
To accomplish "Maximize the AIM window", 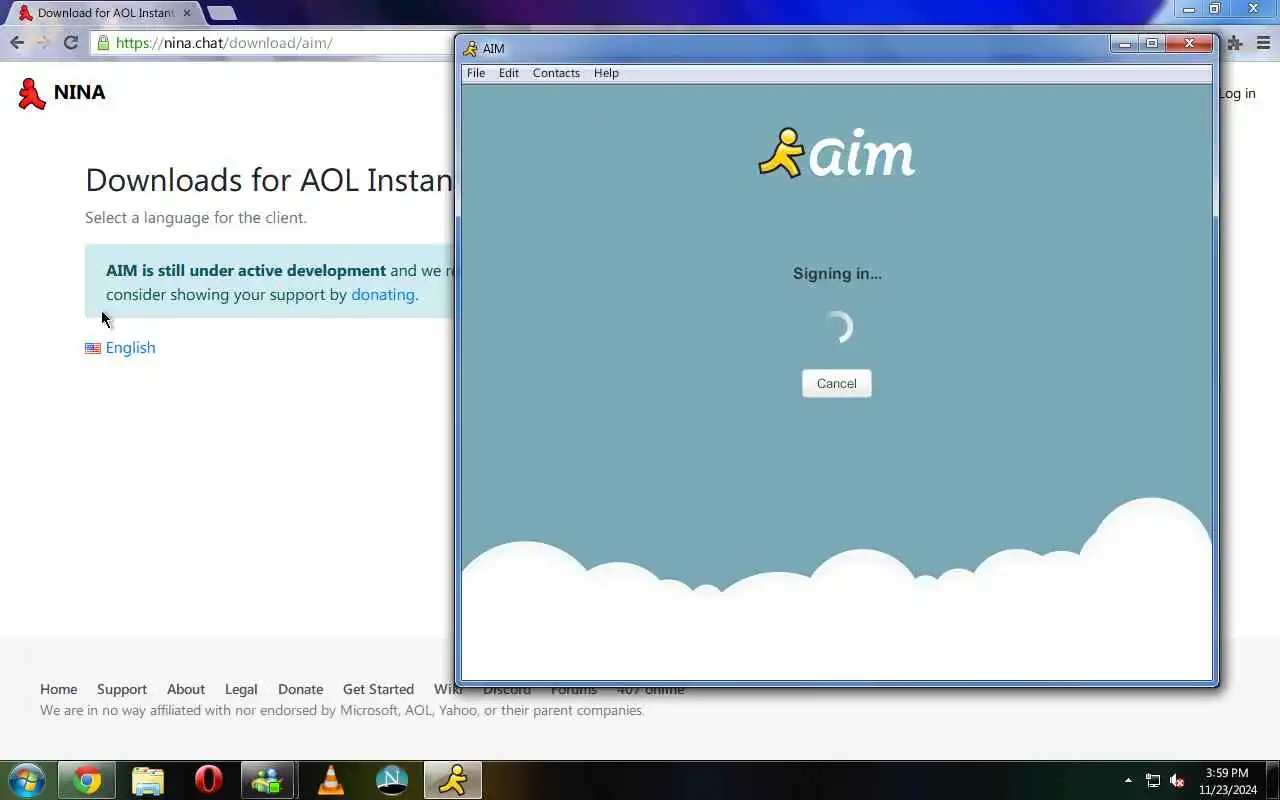I will [1152, 44].
